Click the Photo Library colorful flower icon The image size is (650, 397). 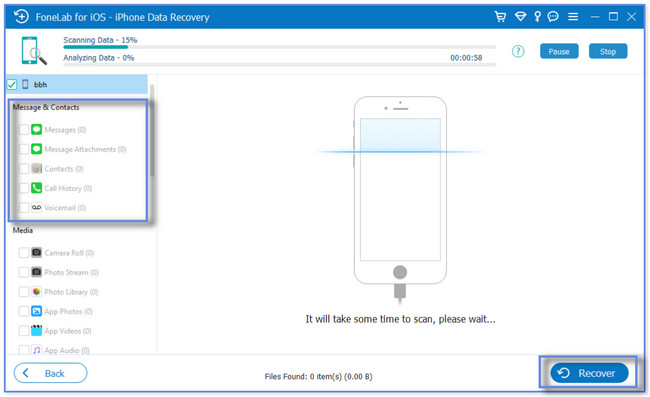(36, 291)
